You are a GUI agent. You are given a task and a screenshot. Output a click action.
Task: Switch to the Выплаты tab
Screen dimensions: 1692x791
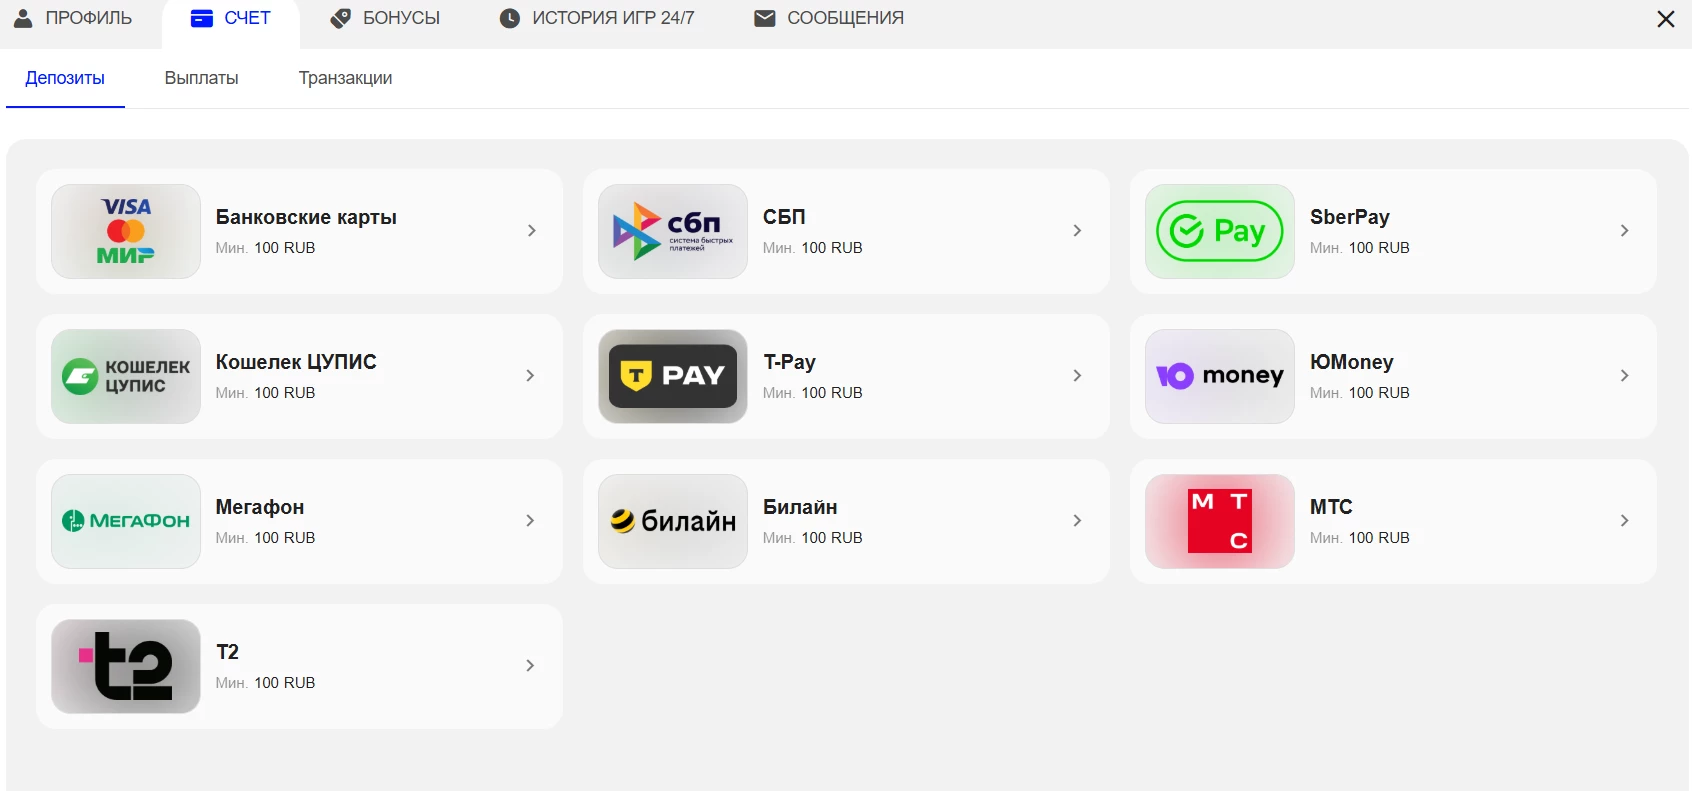tap(201, 78)
